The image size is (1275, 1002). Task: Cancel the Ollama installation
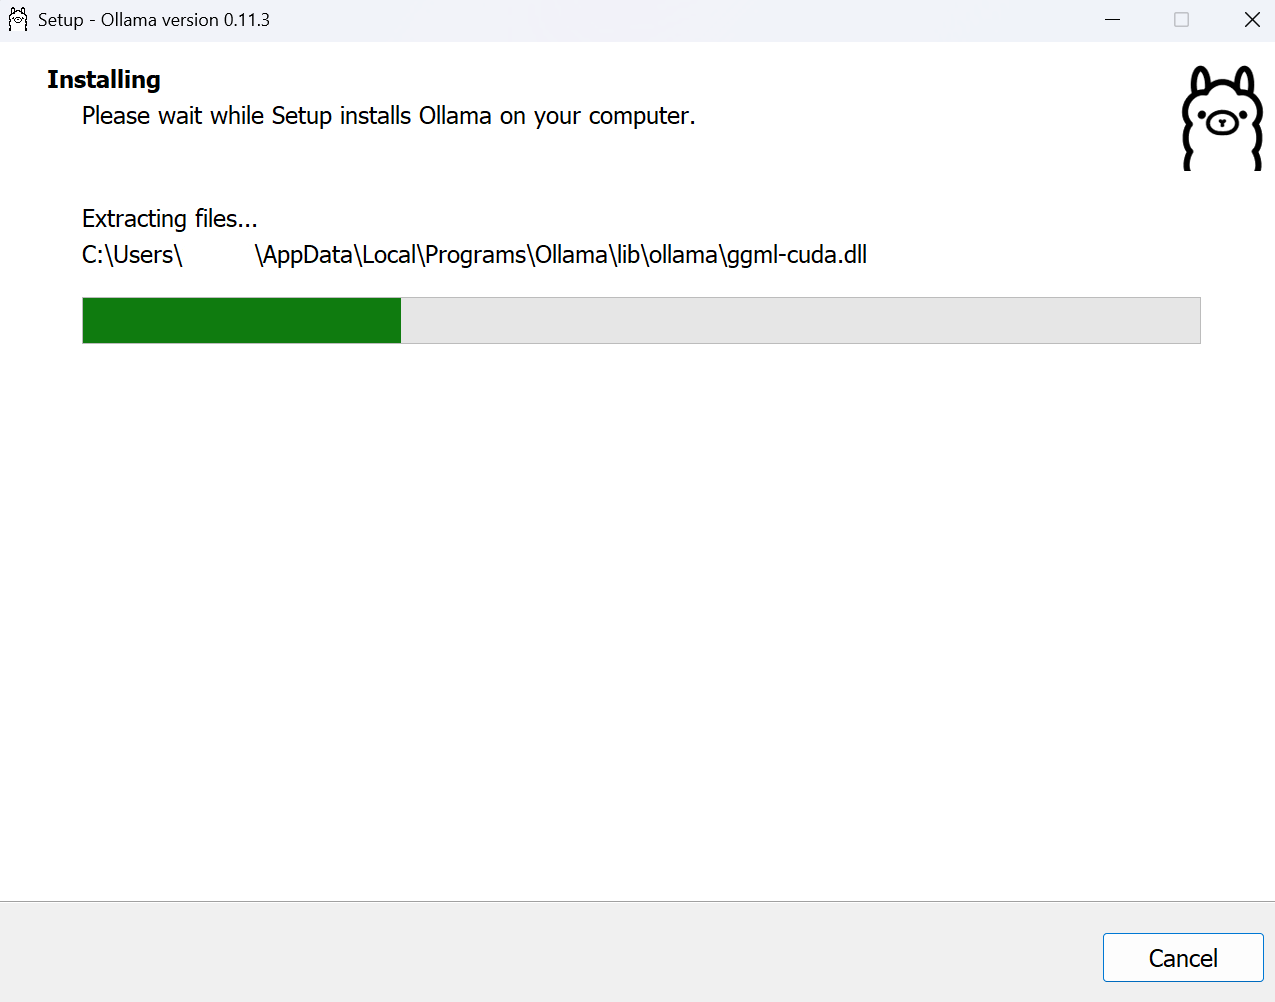click(x=1183, y=958)
